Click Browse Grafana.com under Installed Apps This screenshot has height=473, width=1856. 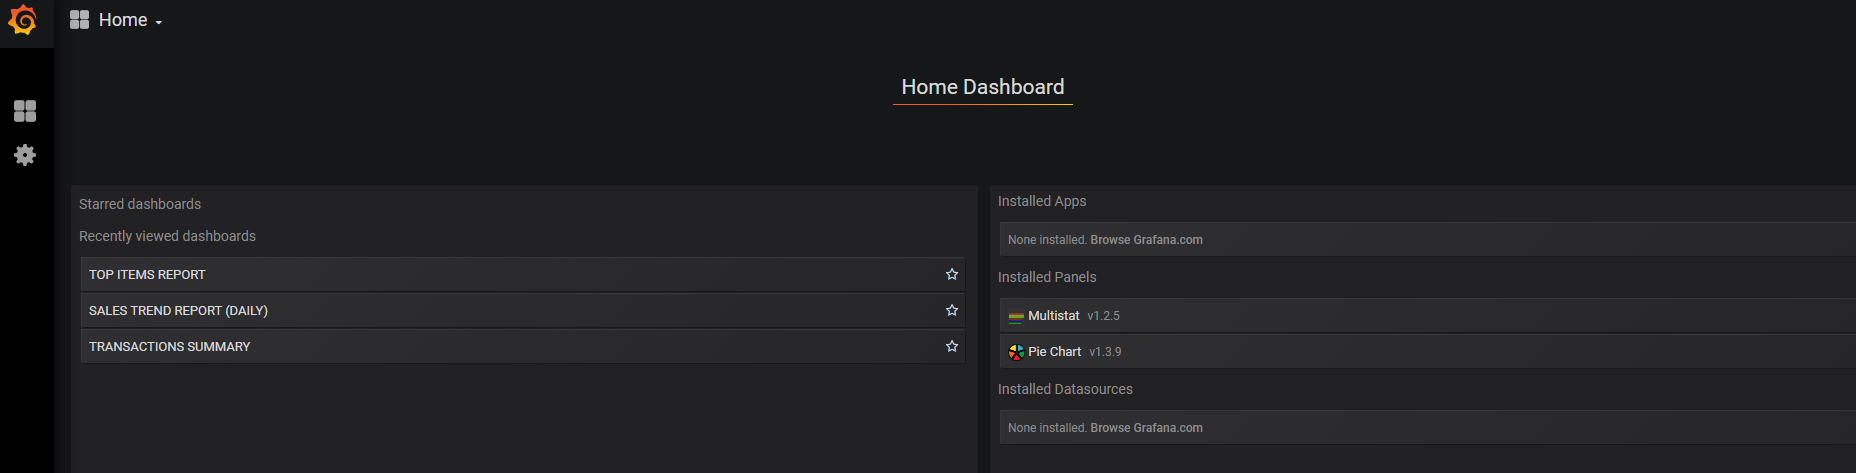(x=1146, y=240)
